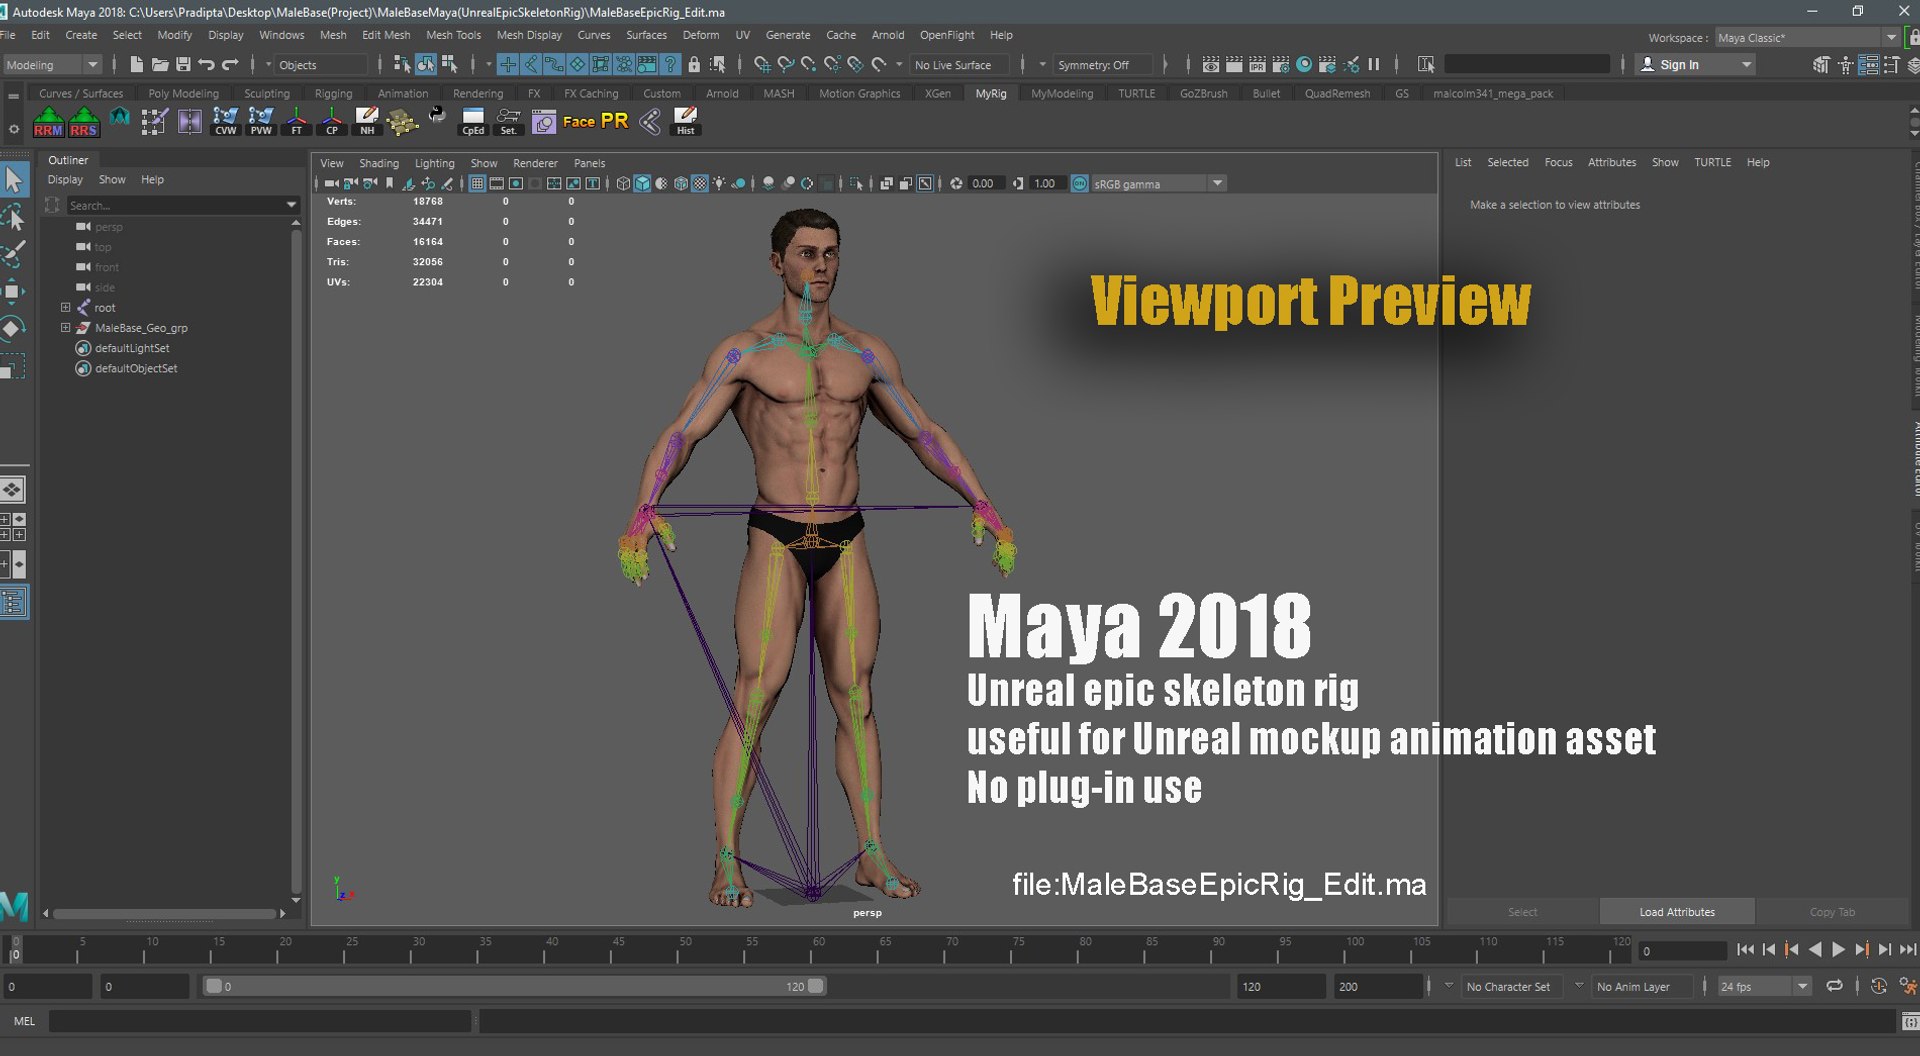Click the FT freeze transform shelf icon
This screenshot has height=1056, width=1920.
tap(296, 122)
